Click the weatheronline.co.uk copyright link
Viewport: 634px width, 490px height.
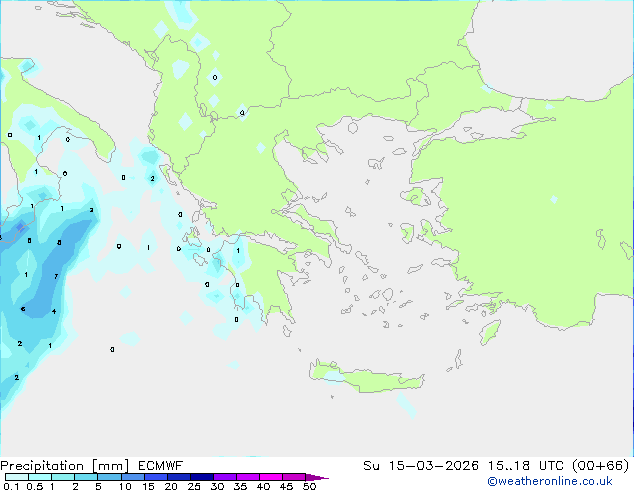click(549, 481)
